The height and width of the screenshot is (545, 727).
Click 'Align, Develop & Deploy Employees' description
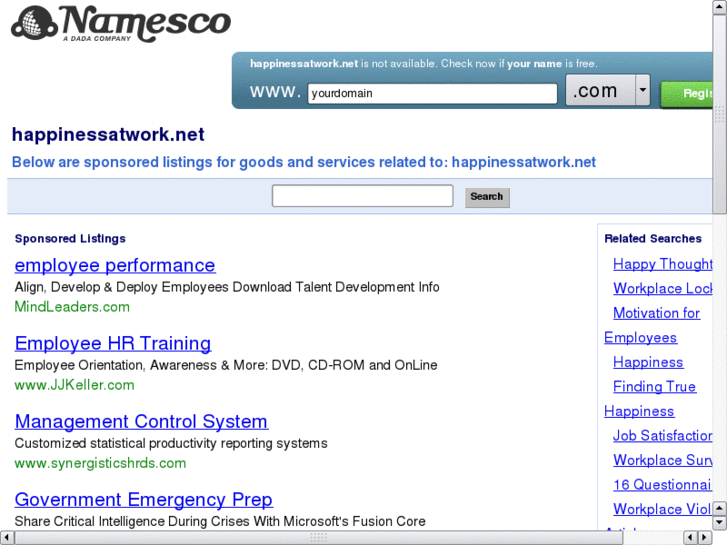tap(227, 287)
